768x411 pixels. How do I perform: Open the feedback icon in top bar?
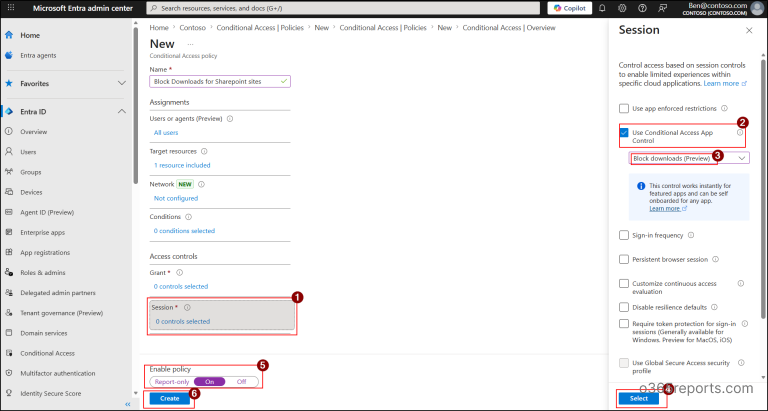tap(662, 8)
